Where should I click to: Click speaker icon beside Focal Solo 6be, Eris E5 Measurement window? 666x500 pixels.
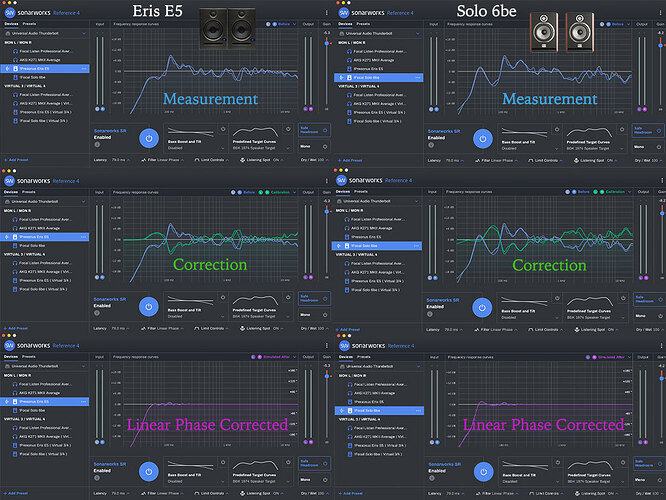point(15,77)
